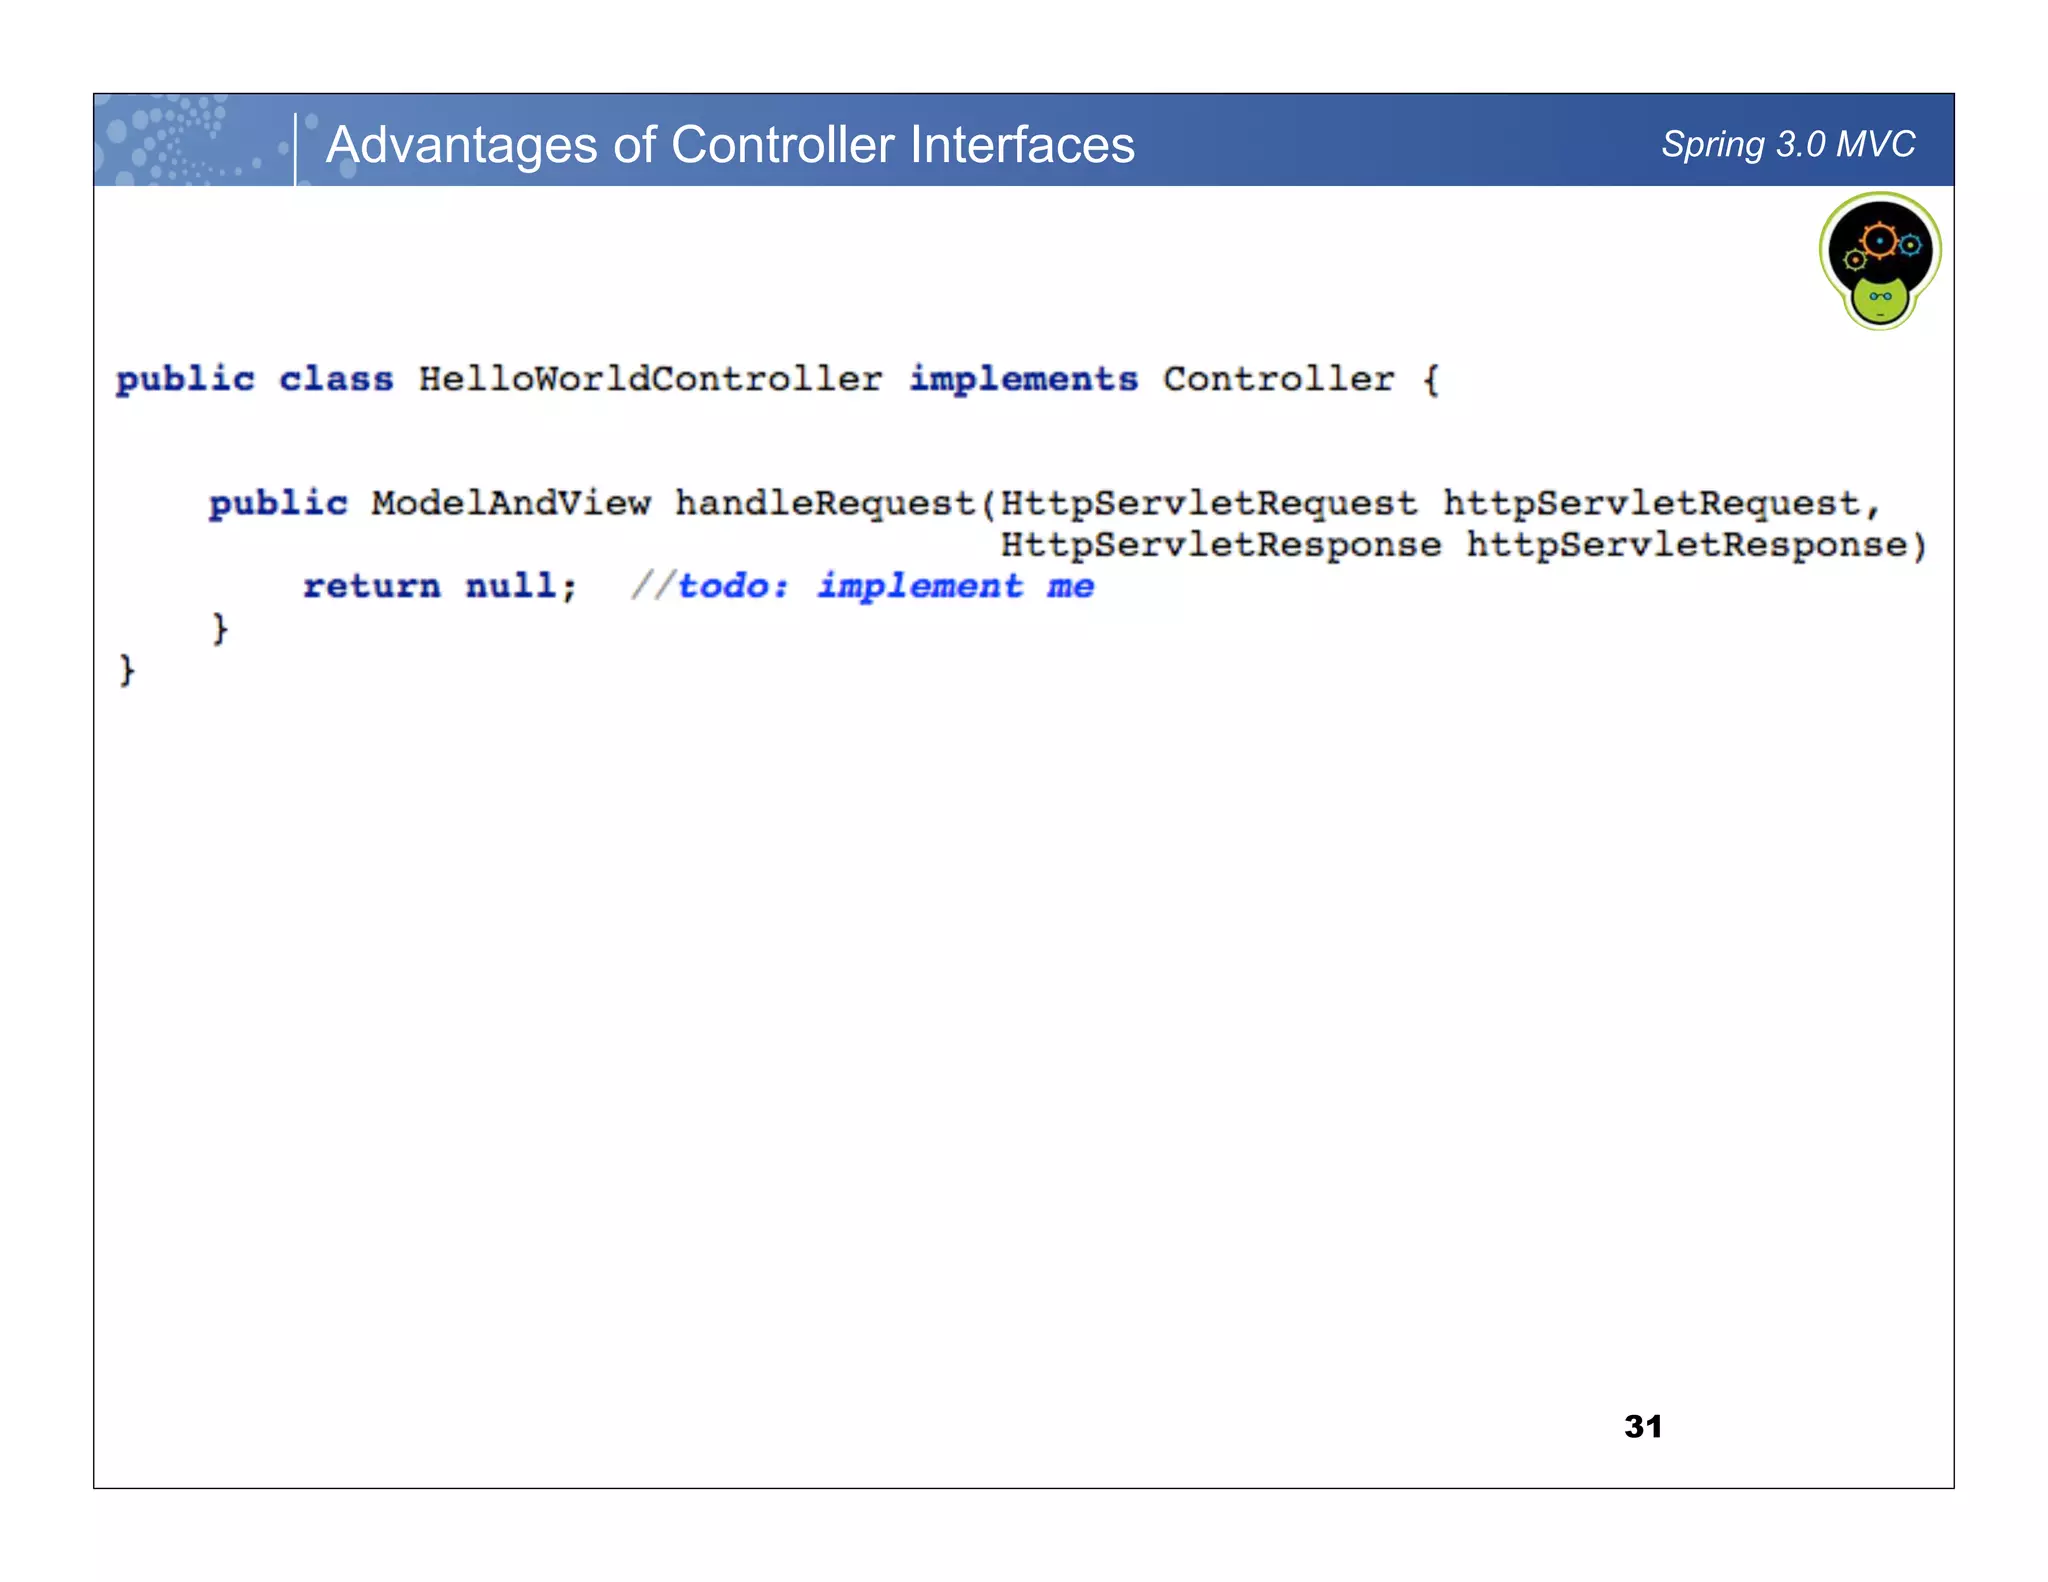Click the method's 'public' keyword
The height and width of the screenshot is (1582, 2048).
coord(278,502)
